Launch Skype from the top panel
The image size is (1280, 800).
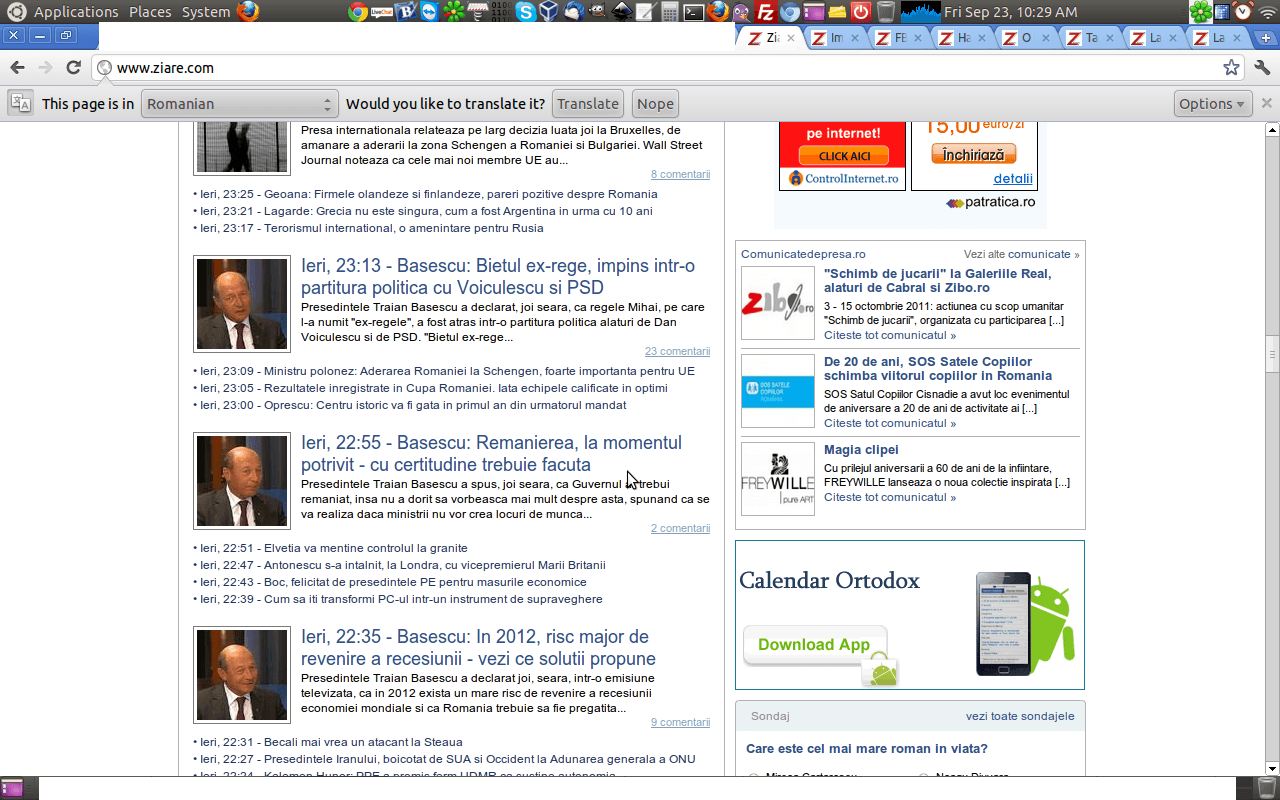pos(525,12)
